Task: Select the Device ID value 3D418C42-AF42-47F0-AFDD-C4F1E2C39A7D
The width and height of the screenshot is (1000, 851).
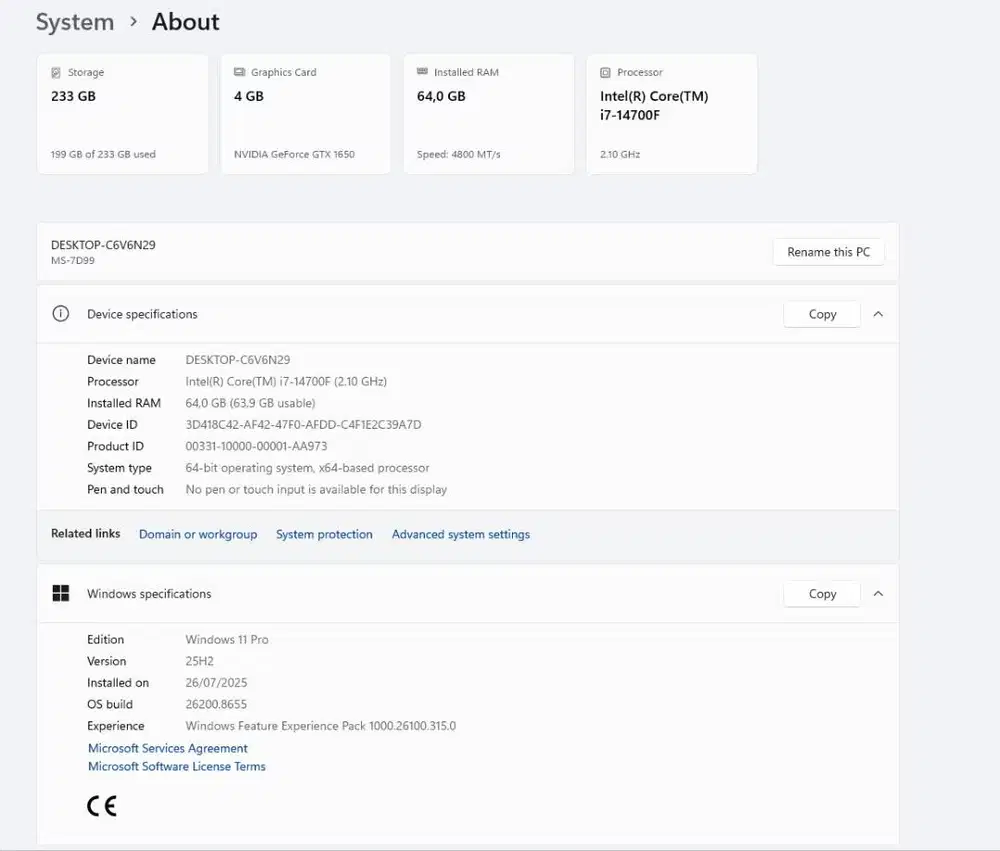Action: (x=303, y=424)
